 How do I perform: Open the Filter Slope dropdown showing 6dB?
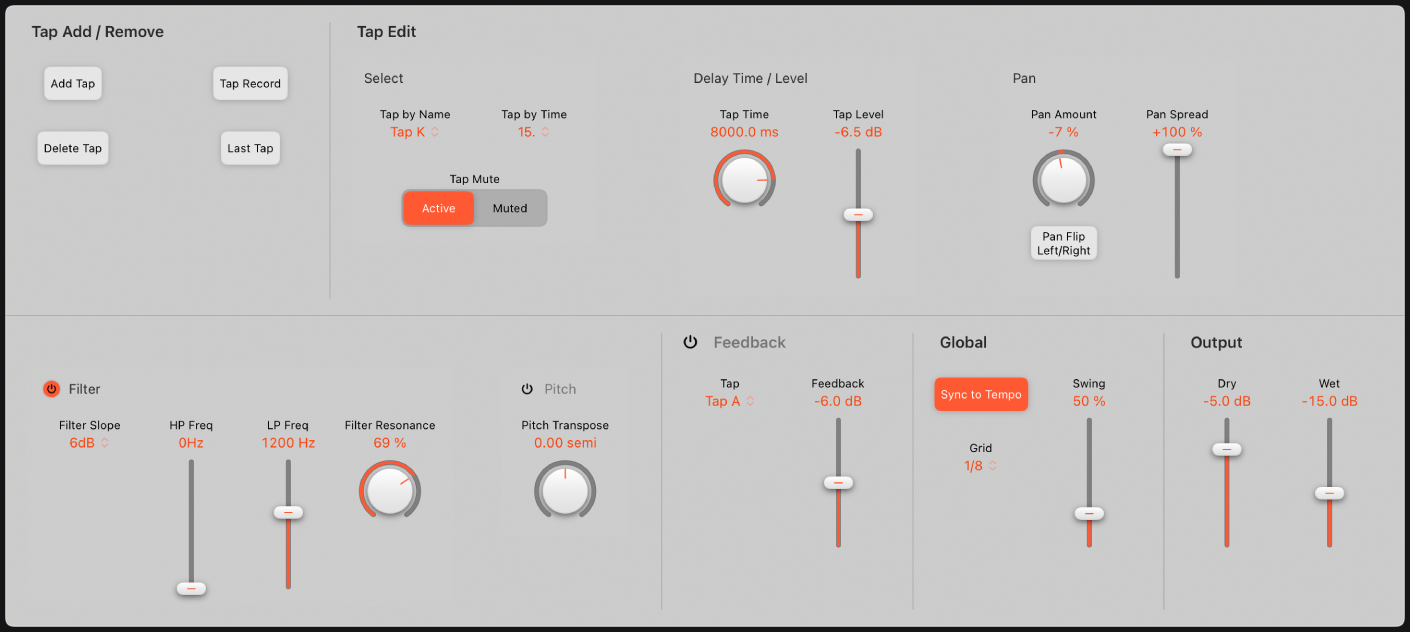click(89, 442)
